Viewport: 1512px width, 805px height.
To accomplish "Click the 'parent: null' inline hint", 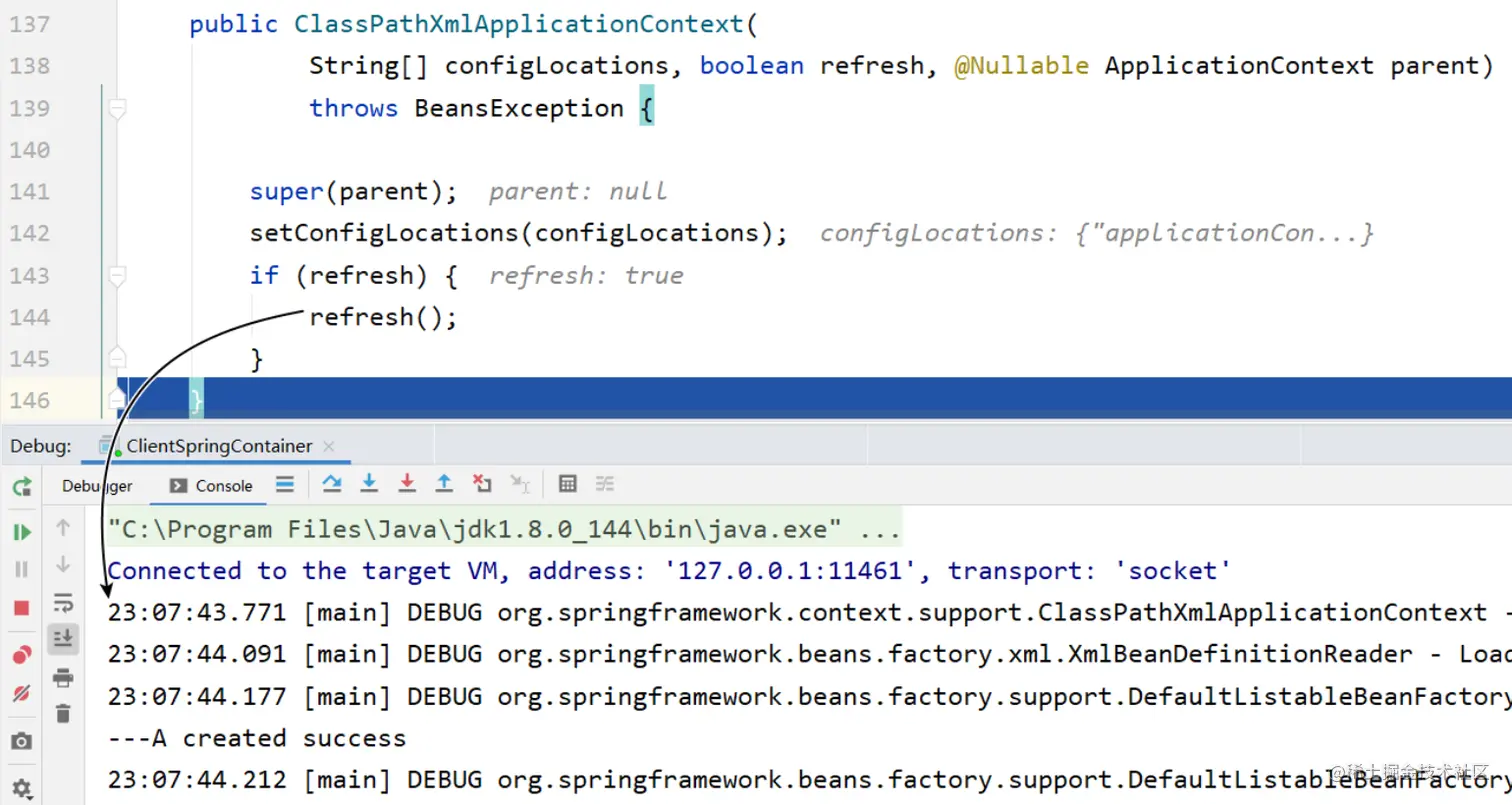I will coord(578,191).
